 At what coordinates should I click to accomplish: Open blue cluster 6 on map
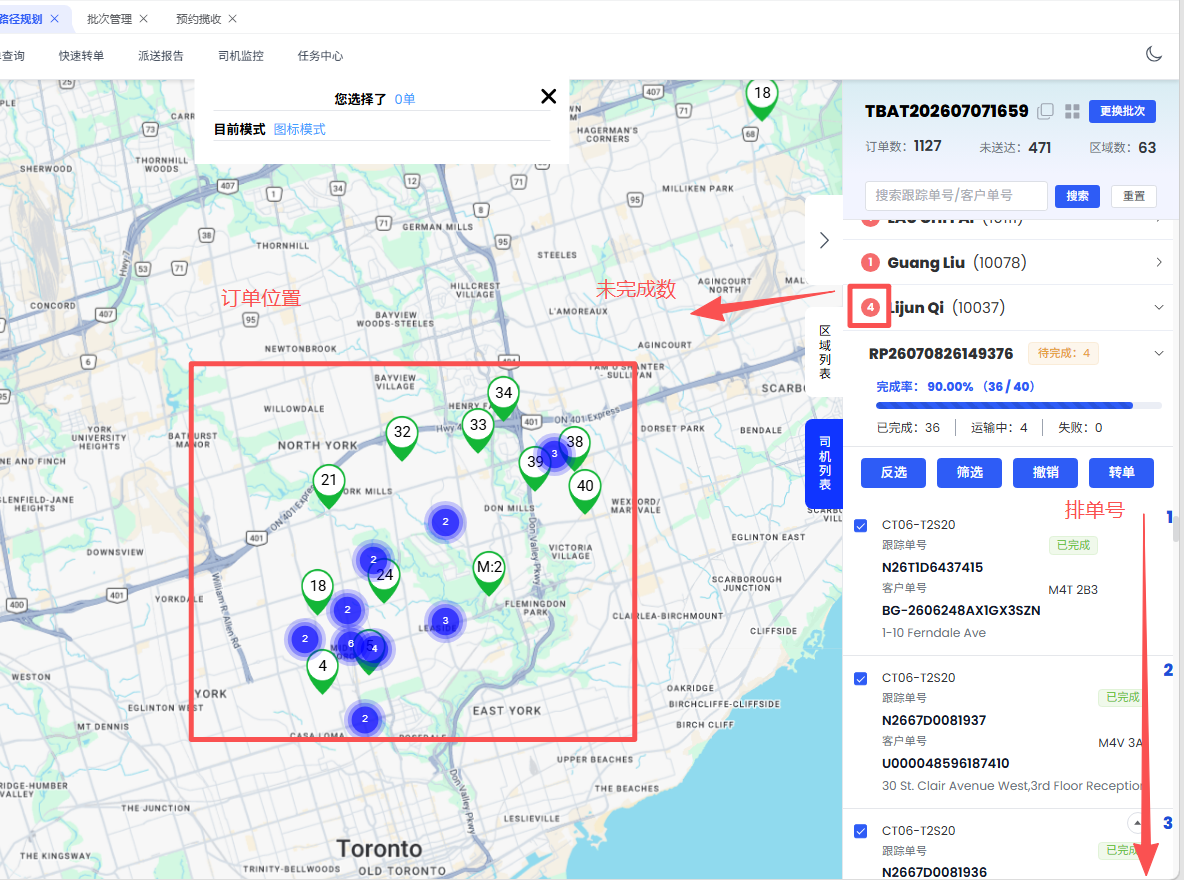[350, 644]
